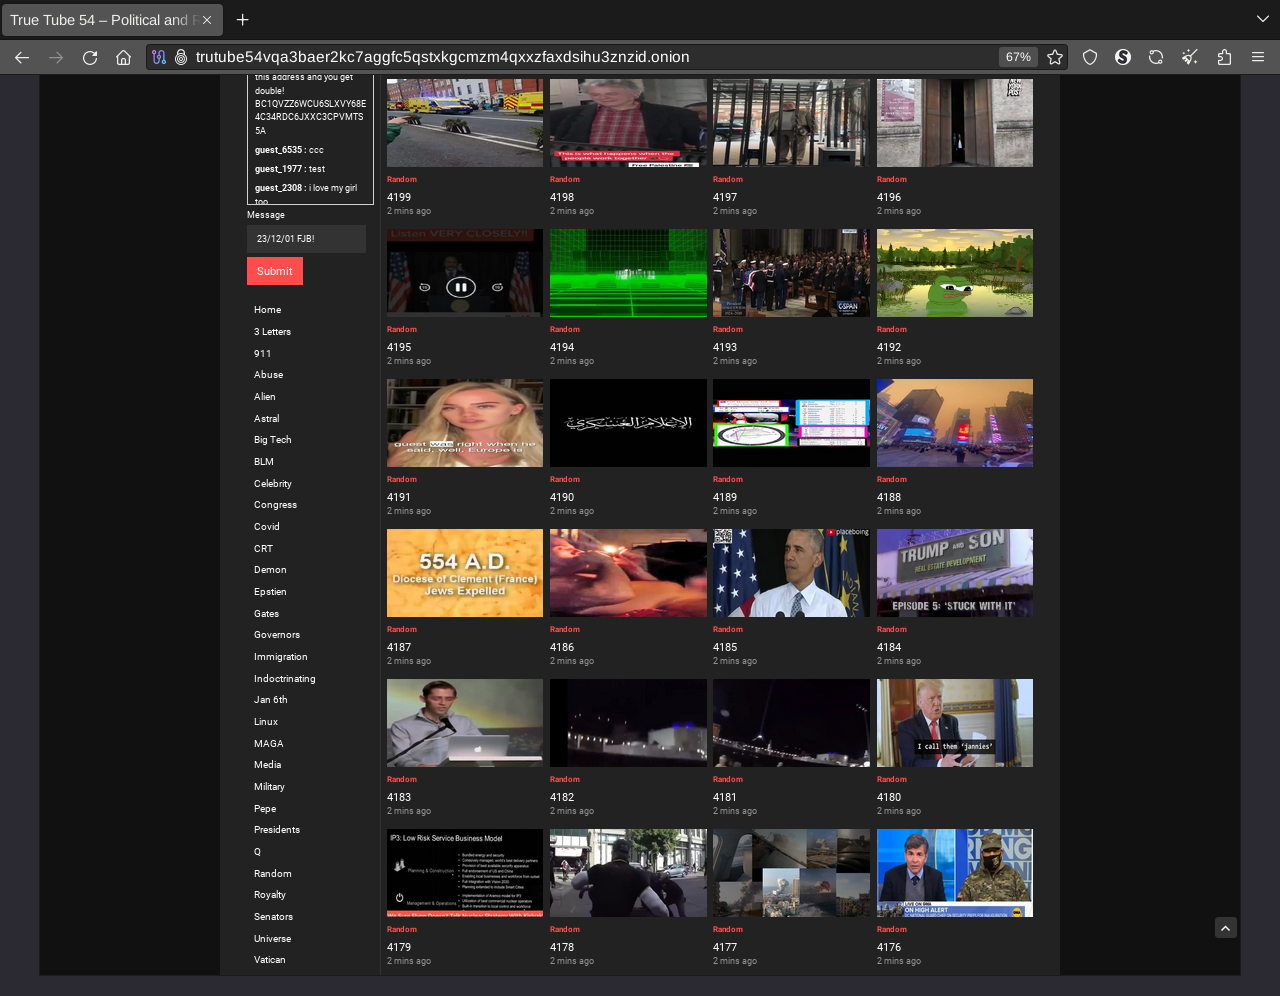Click the forward navigation arrow
Viewport: 1280px width, 996px height.
pos(56,57)
